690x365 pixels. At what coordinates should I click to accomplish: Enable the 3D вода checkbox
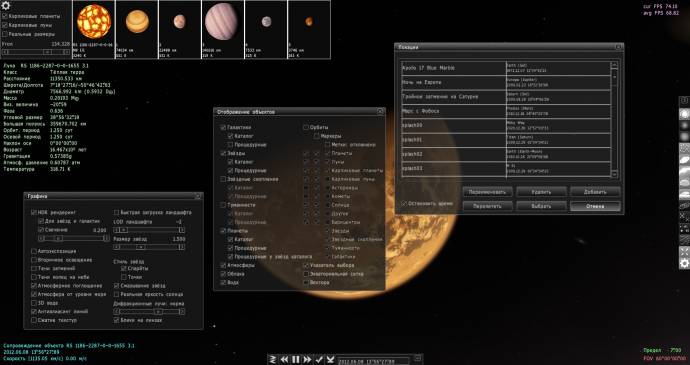[34, 303]
